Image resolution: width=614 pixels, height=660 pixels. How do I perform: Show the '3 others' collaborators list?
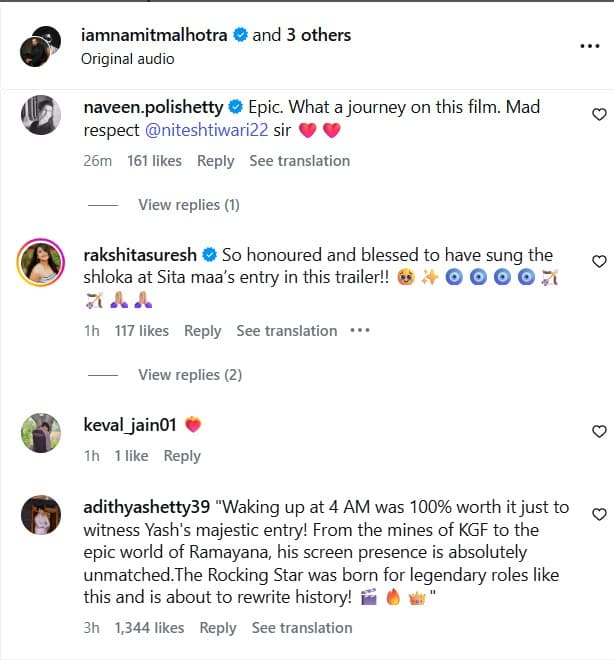pos(319,35)
